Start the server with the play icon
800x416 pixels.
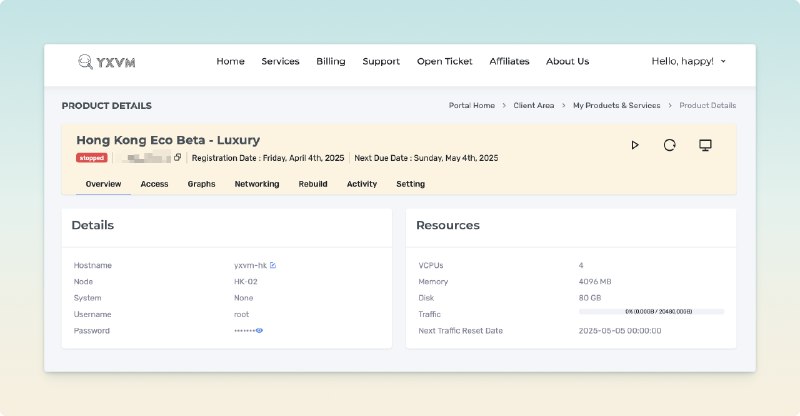pyautogui.click(x=634, y=145)
